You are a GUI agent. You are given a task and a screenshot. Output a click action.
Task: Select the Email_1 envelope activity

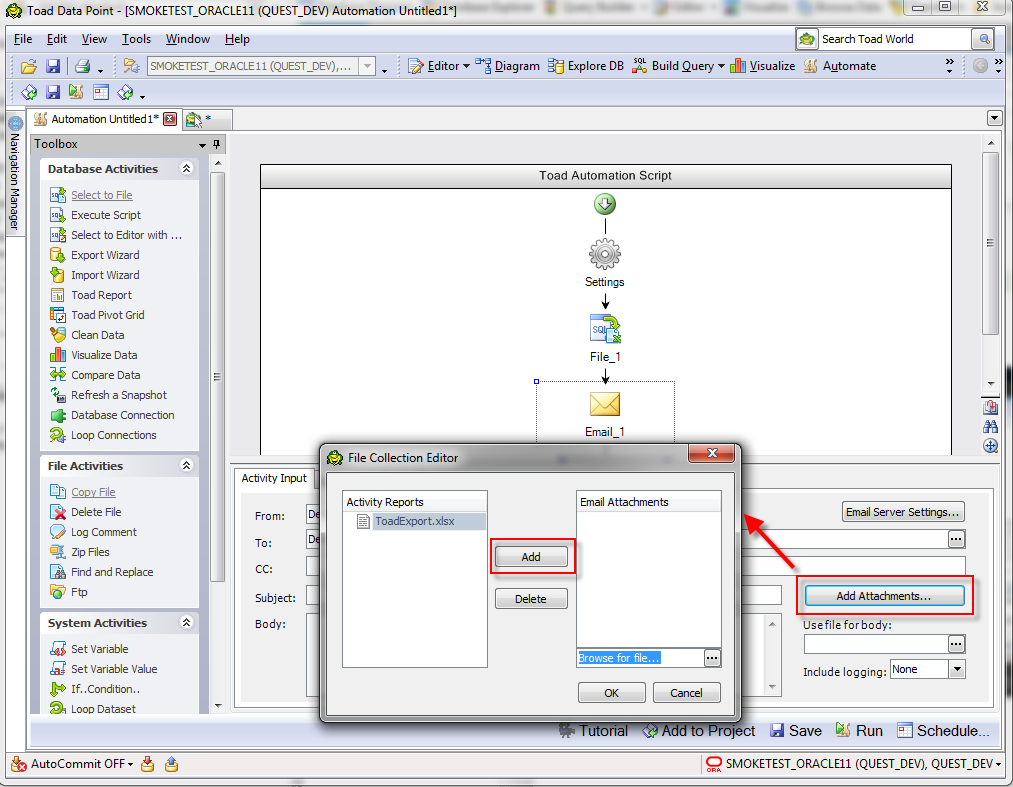coord(605,405)
